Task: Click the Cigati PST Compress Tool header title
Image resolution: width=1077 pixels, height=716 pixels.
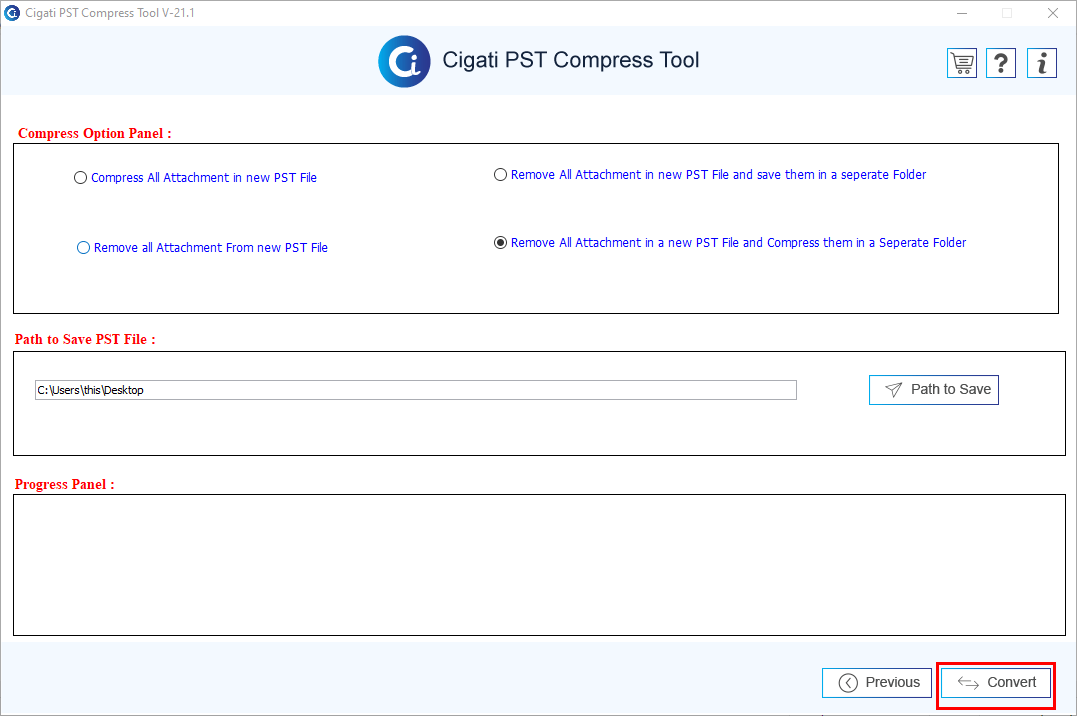Action: coord(571,60)
